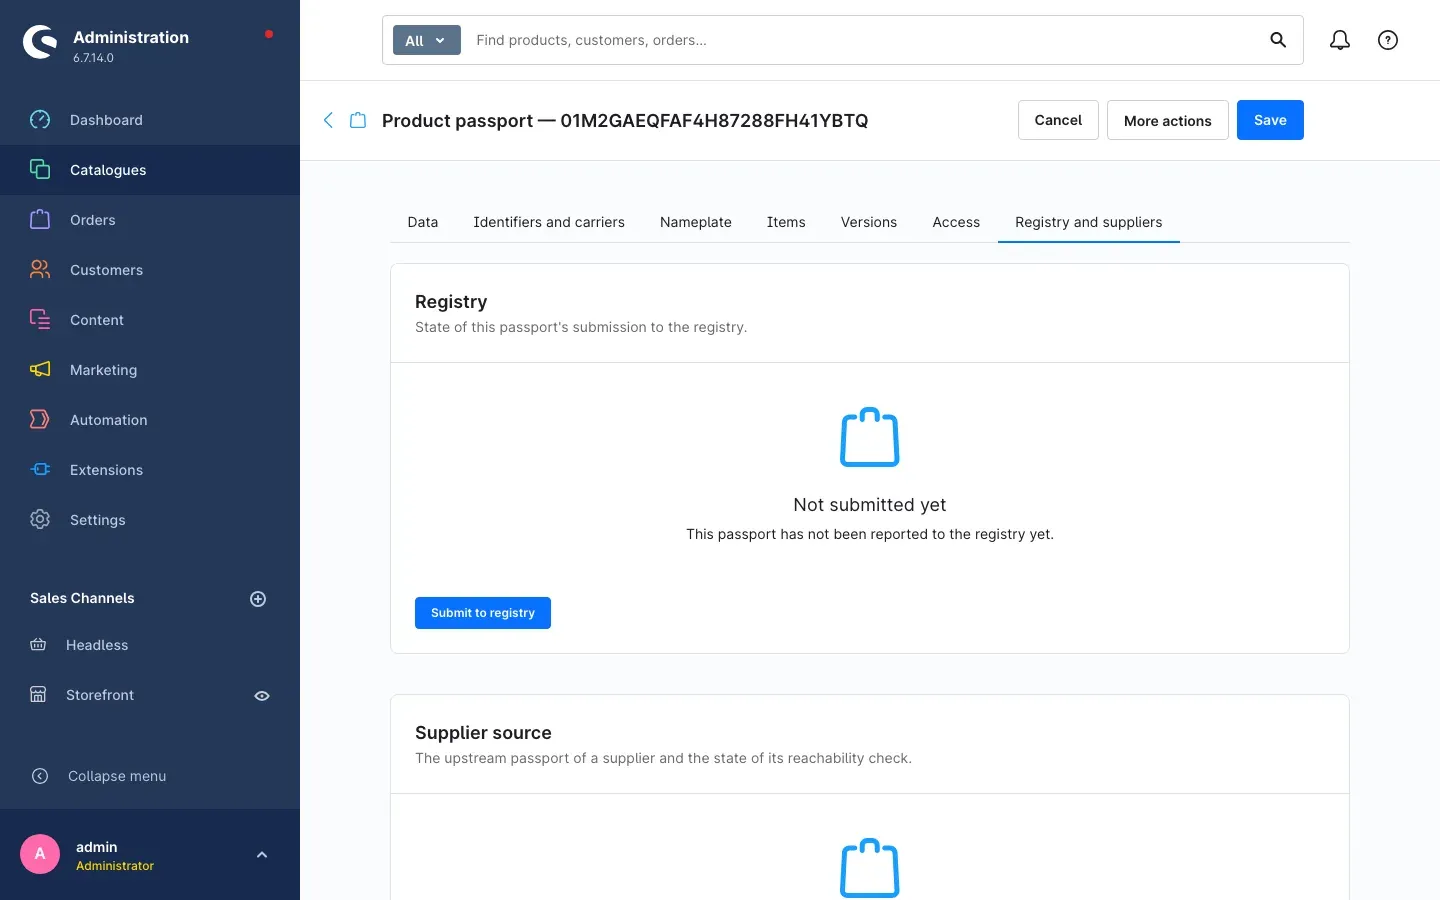The width and height of the screenshot is (1440, 900).
Task: Select Registry and suppliers tab
Action: click(x=1089, y=222)
